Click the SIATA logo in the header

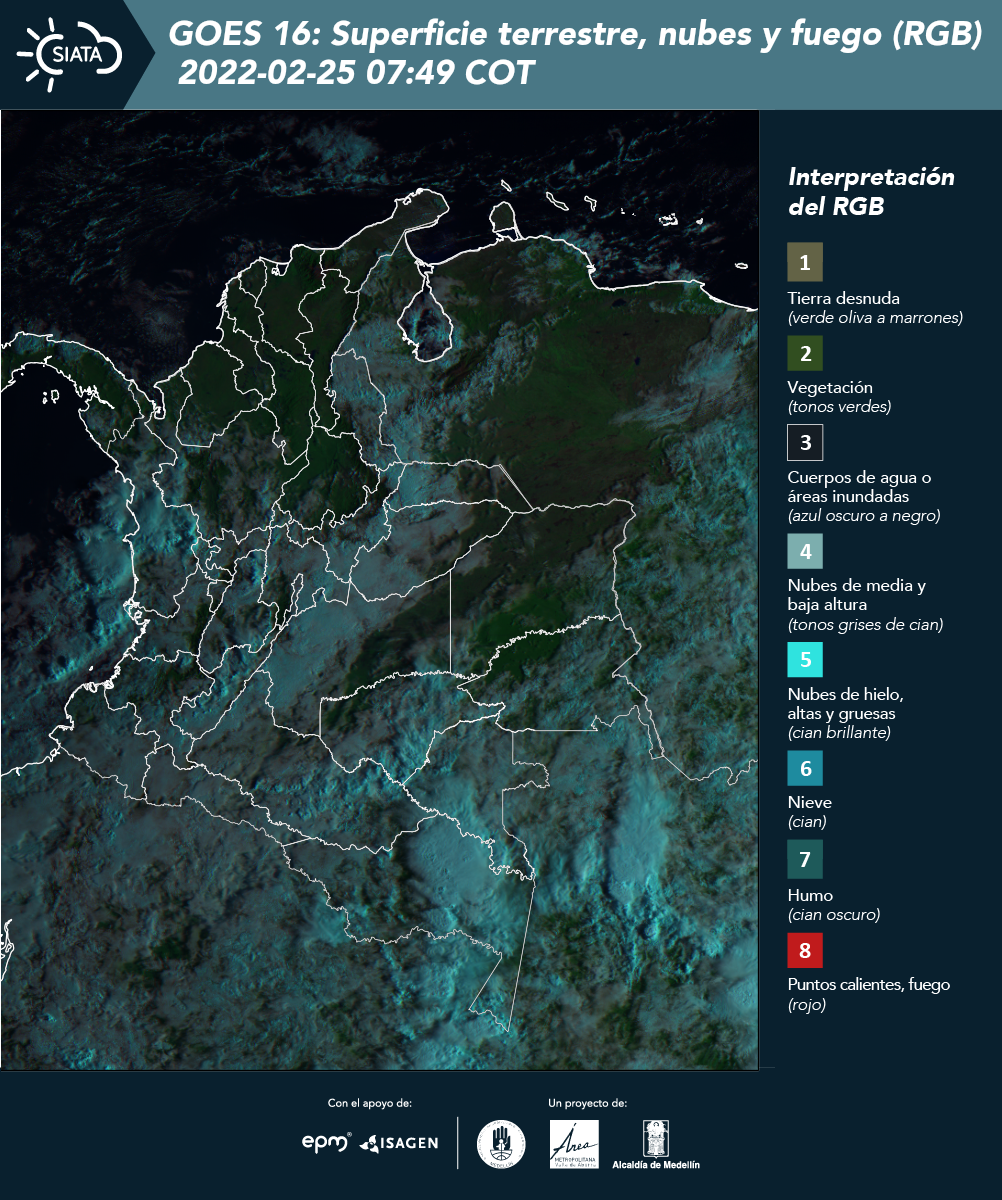click(x=69, y=54)
